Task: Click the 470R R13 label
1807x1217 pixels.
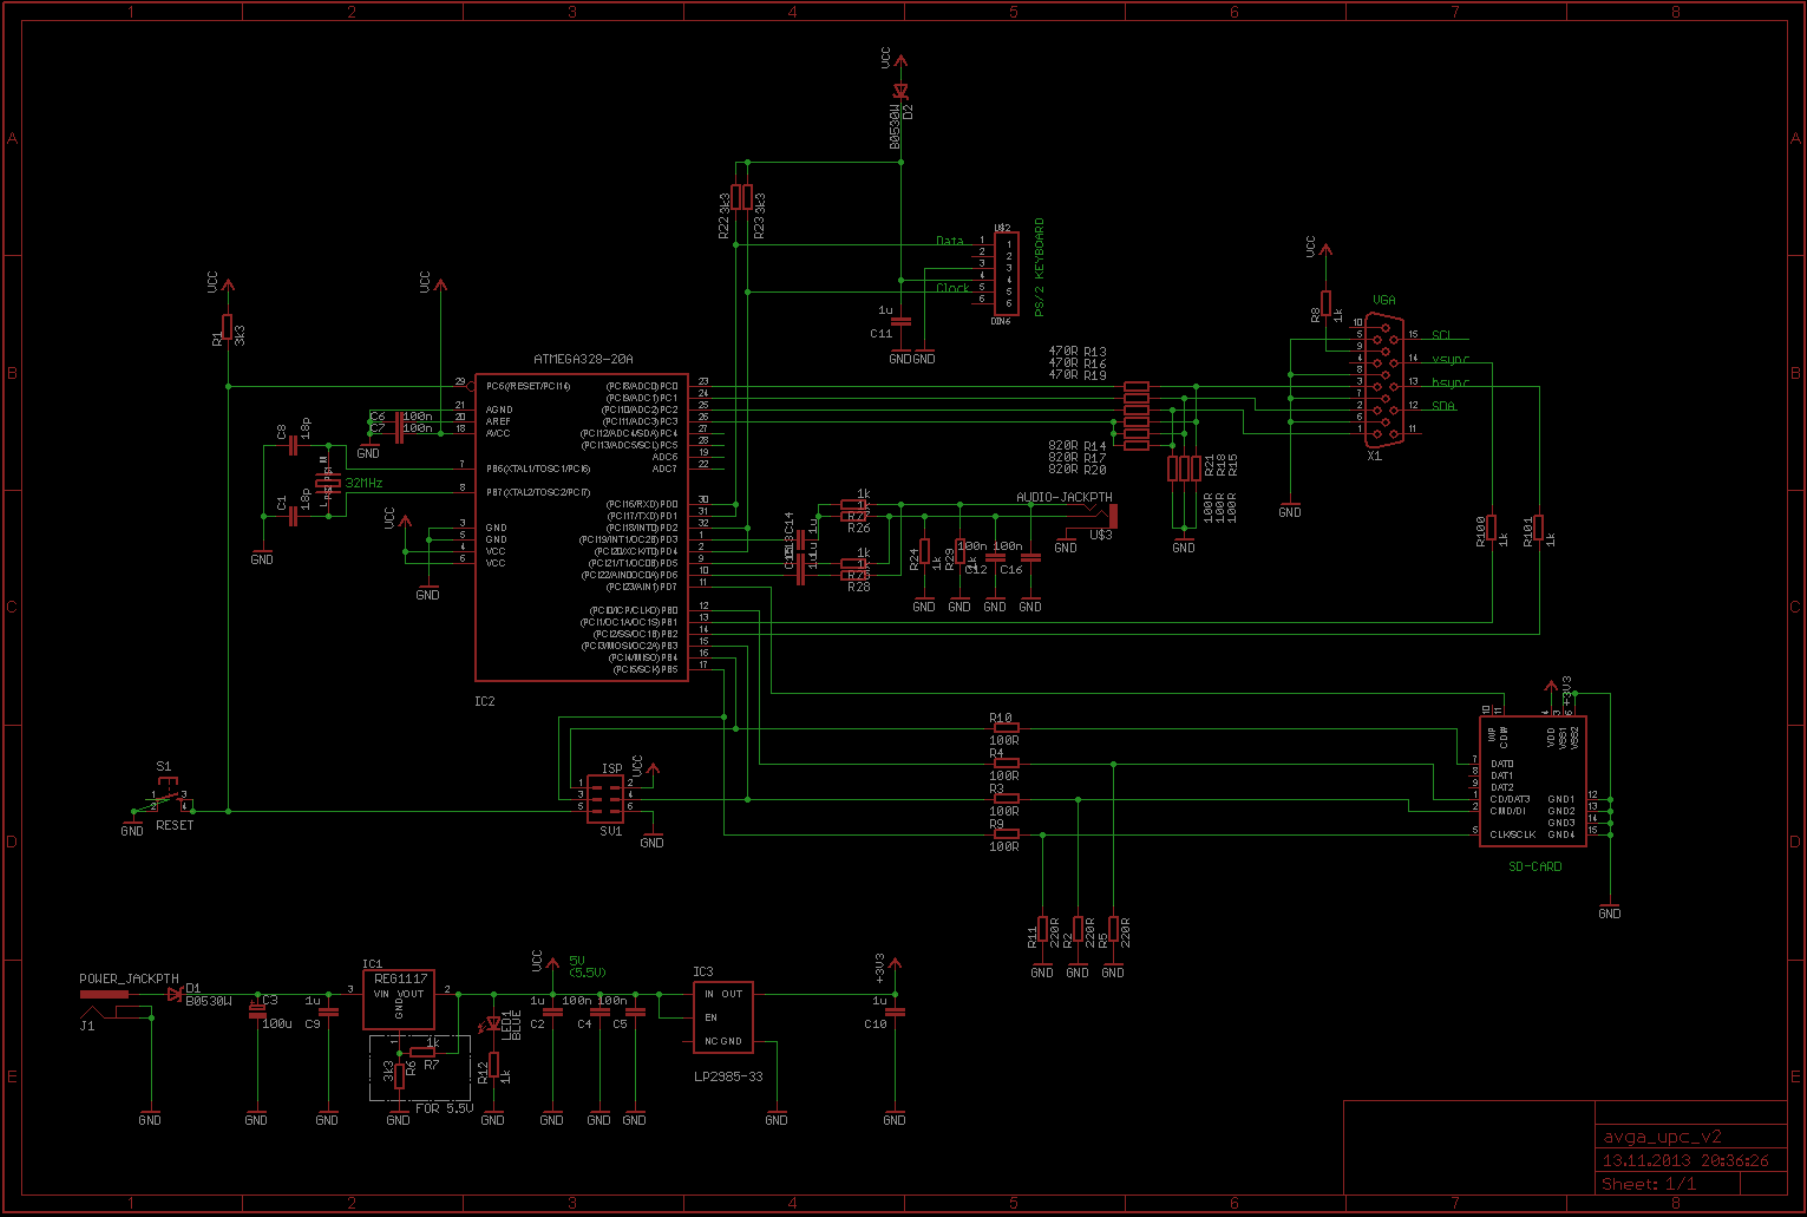Action: (1077, 352)
